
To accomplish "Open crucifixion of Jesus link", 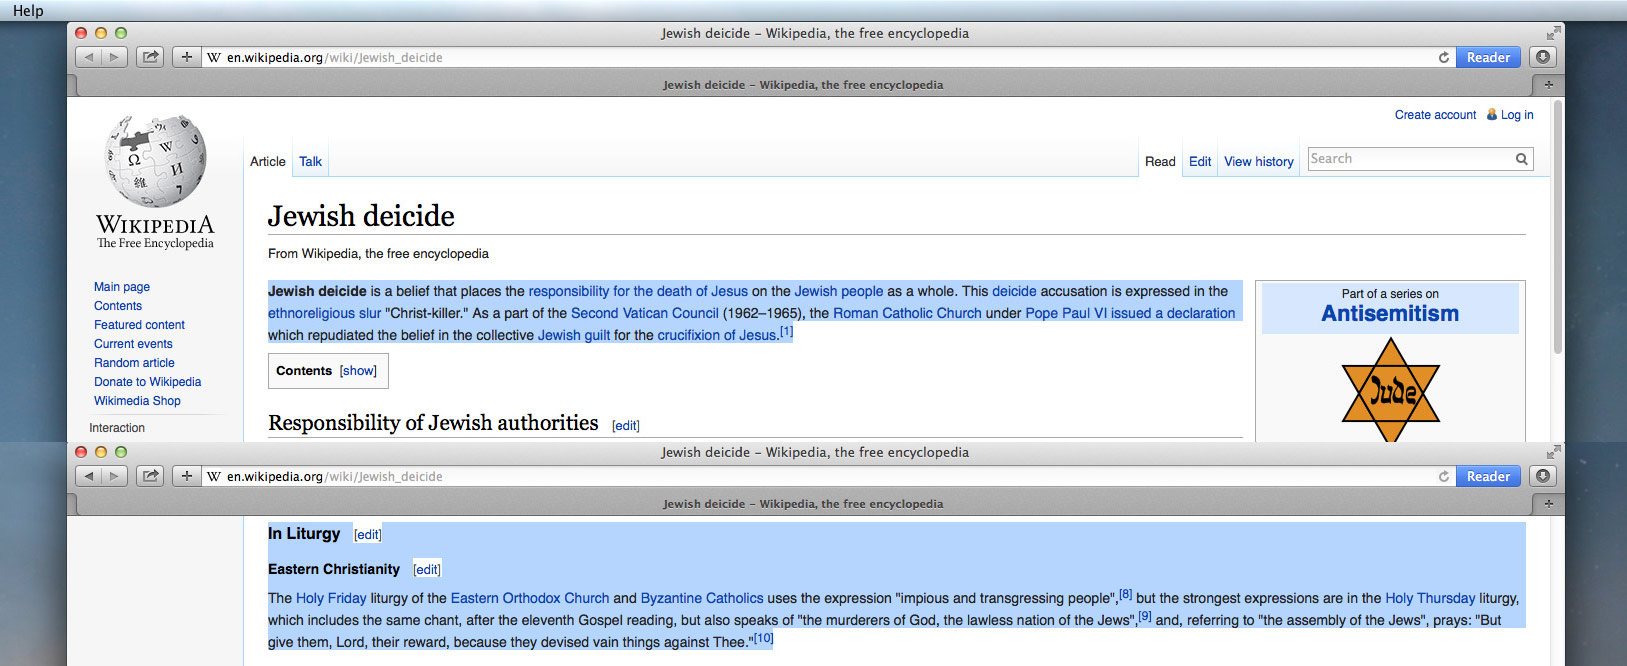I will [x=717, y=336].
